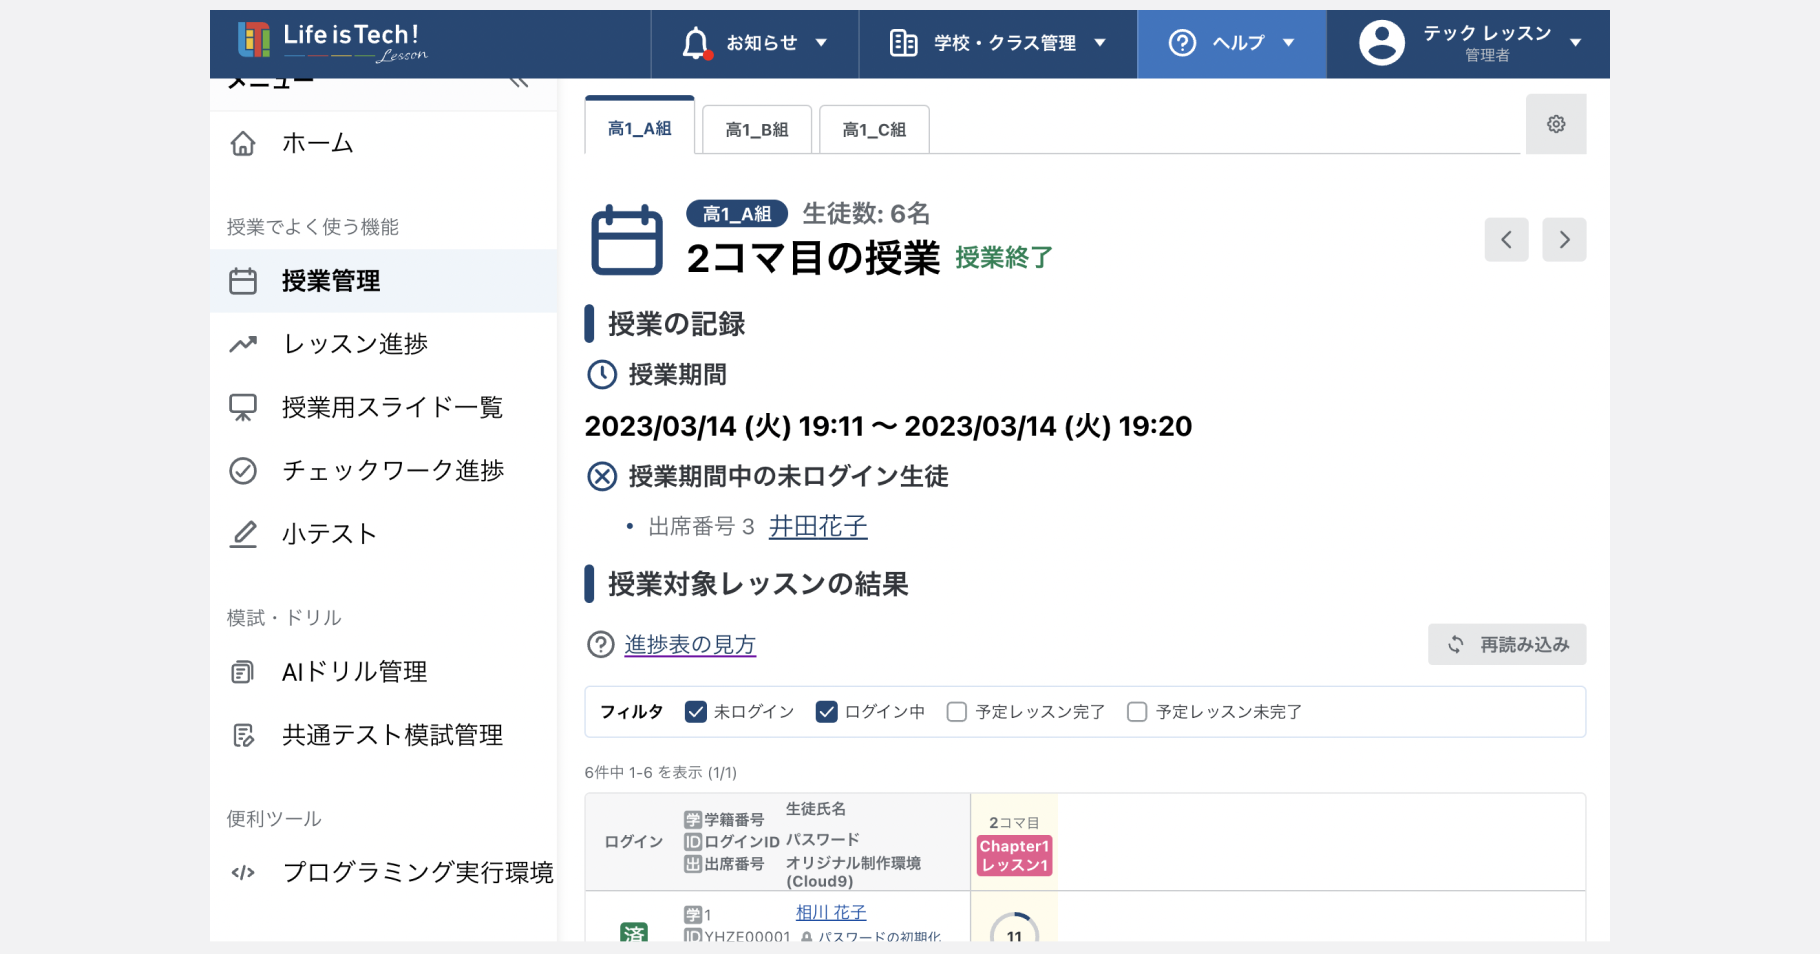Collapse the side menu with double chevron
Viewport: 1820px width, 954px height.
coord(519,82)
